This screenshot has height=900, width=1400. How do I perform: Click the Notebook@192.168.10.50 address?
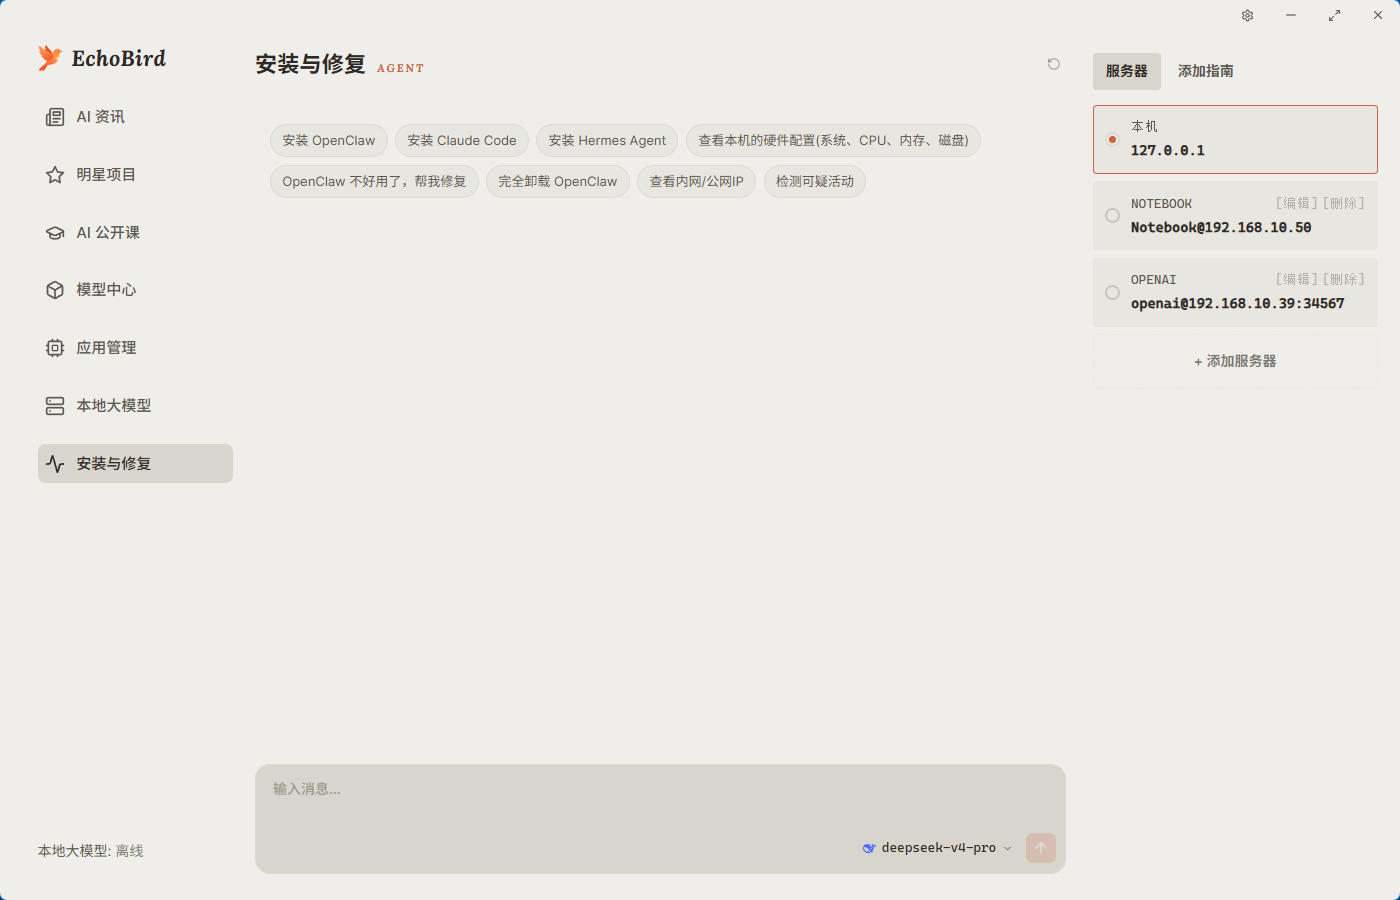[x=1221, y=228]
